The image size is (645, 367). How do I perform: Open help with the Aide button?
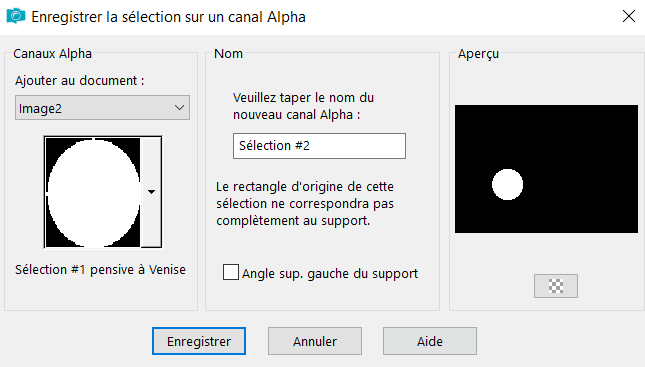coord(430,341)
